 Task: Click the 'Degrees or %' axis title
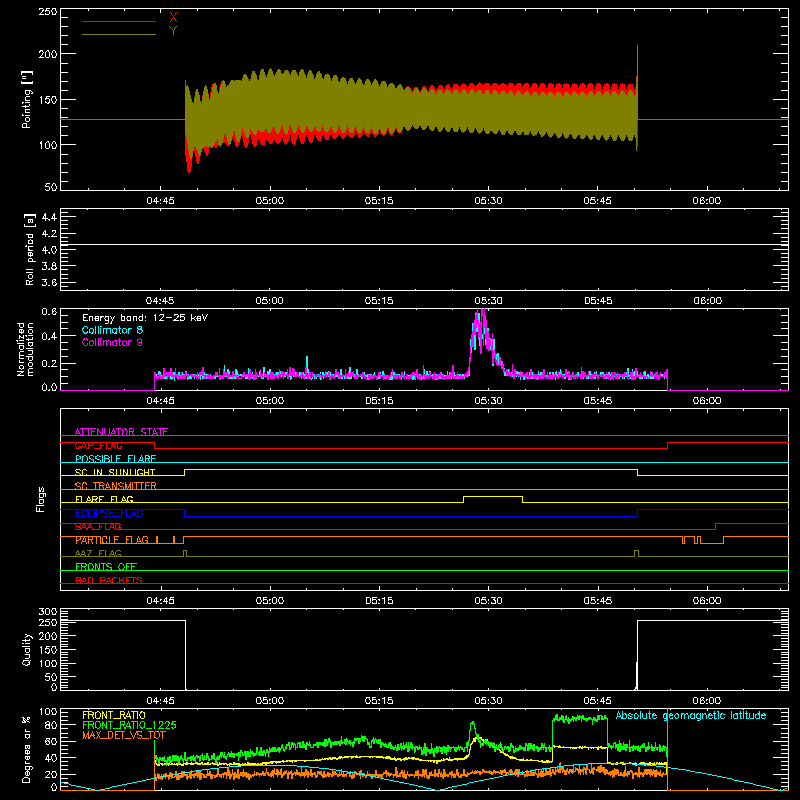coord(27,749)
